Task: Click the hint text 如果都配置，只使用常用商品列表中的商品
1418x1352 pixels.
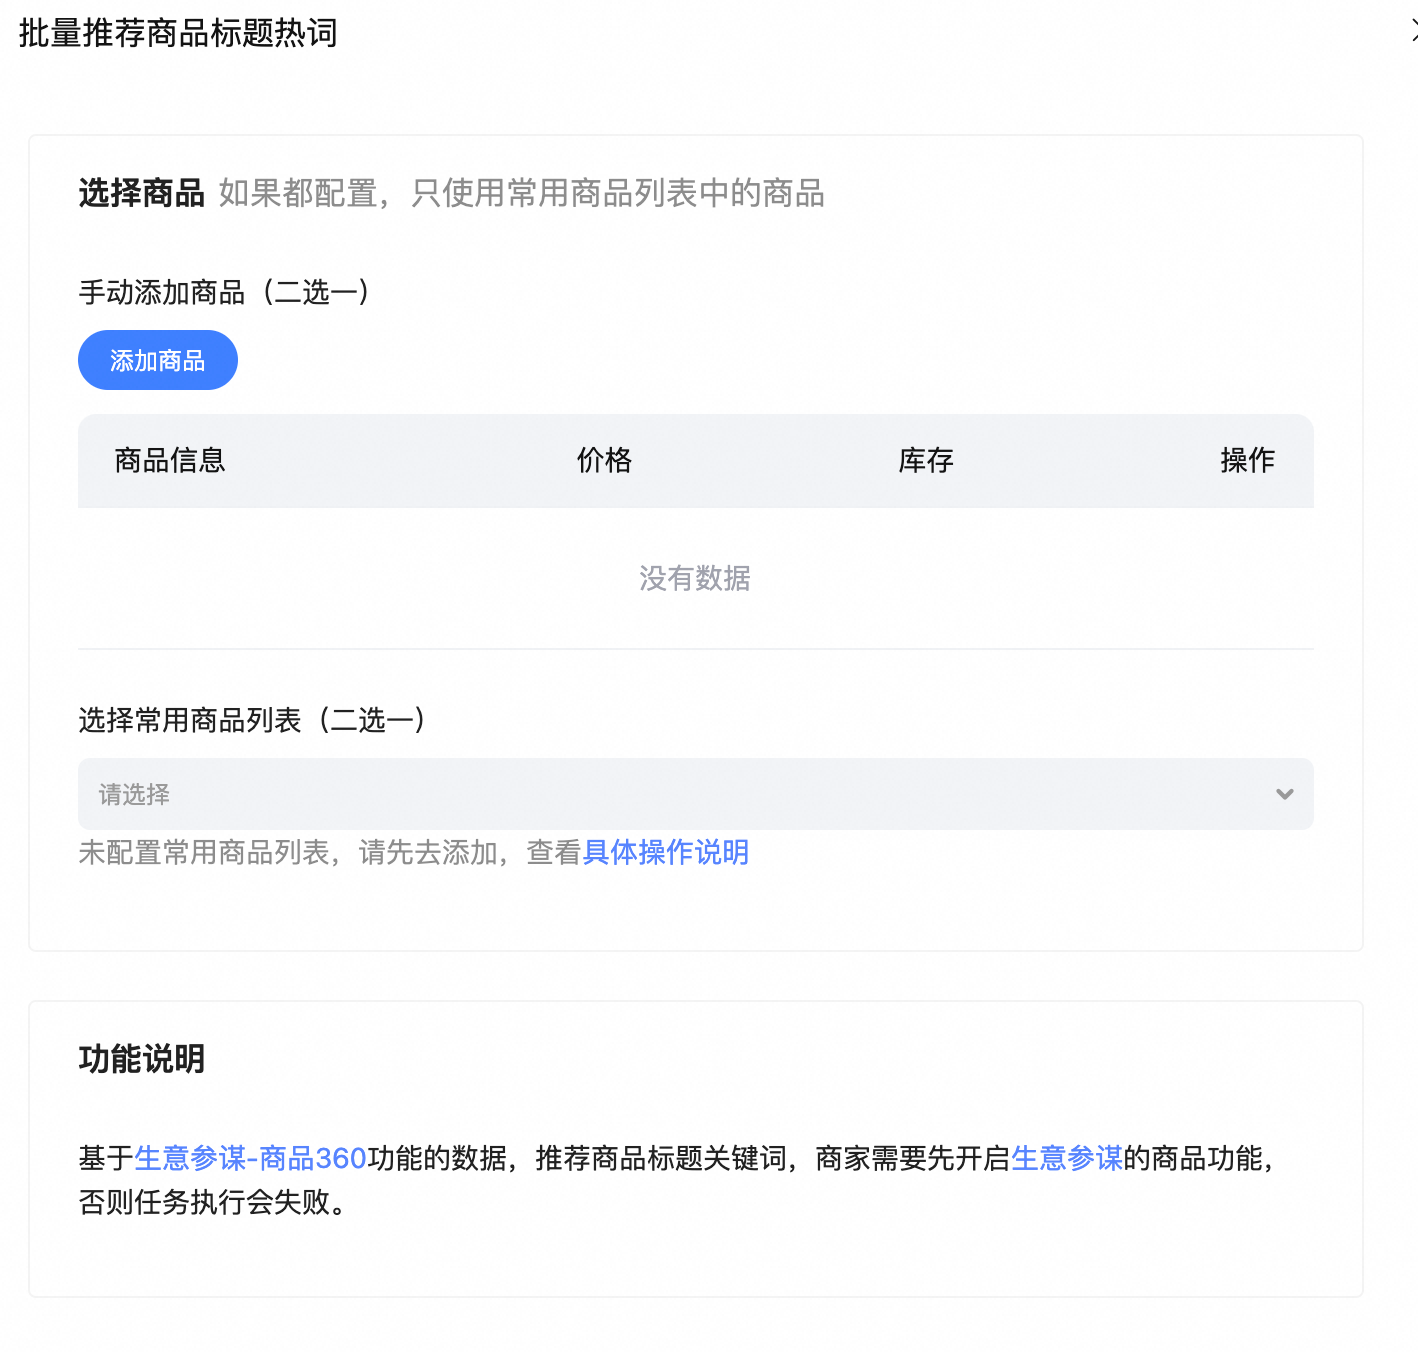Action: click(521, 193)
